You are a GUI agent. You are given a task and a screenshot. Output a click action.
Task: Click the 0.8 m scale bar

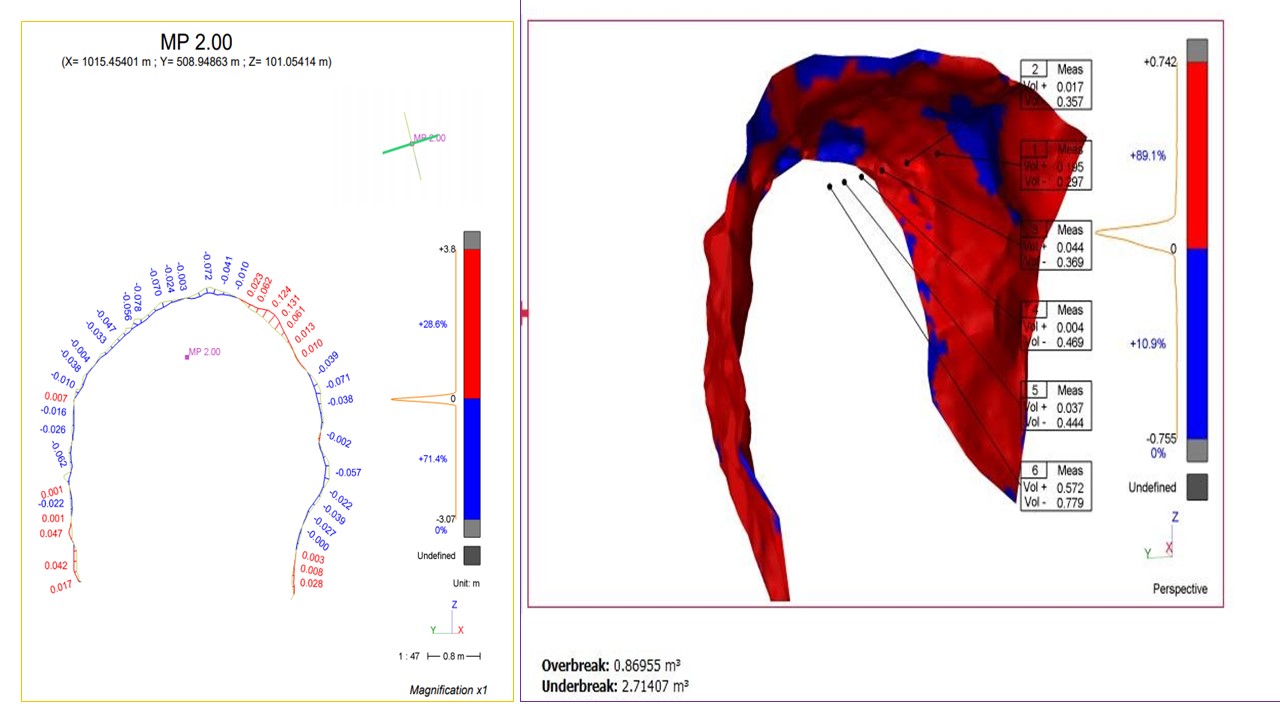click(454, 656)
